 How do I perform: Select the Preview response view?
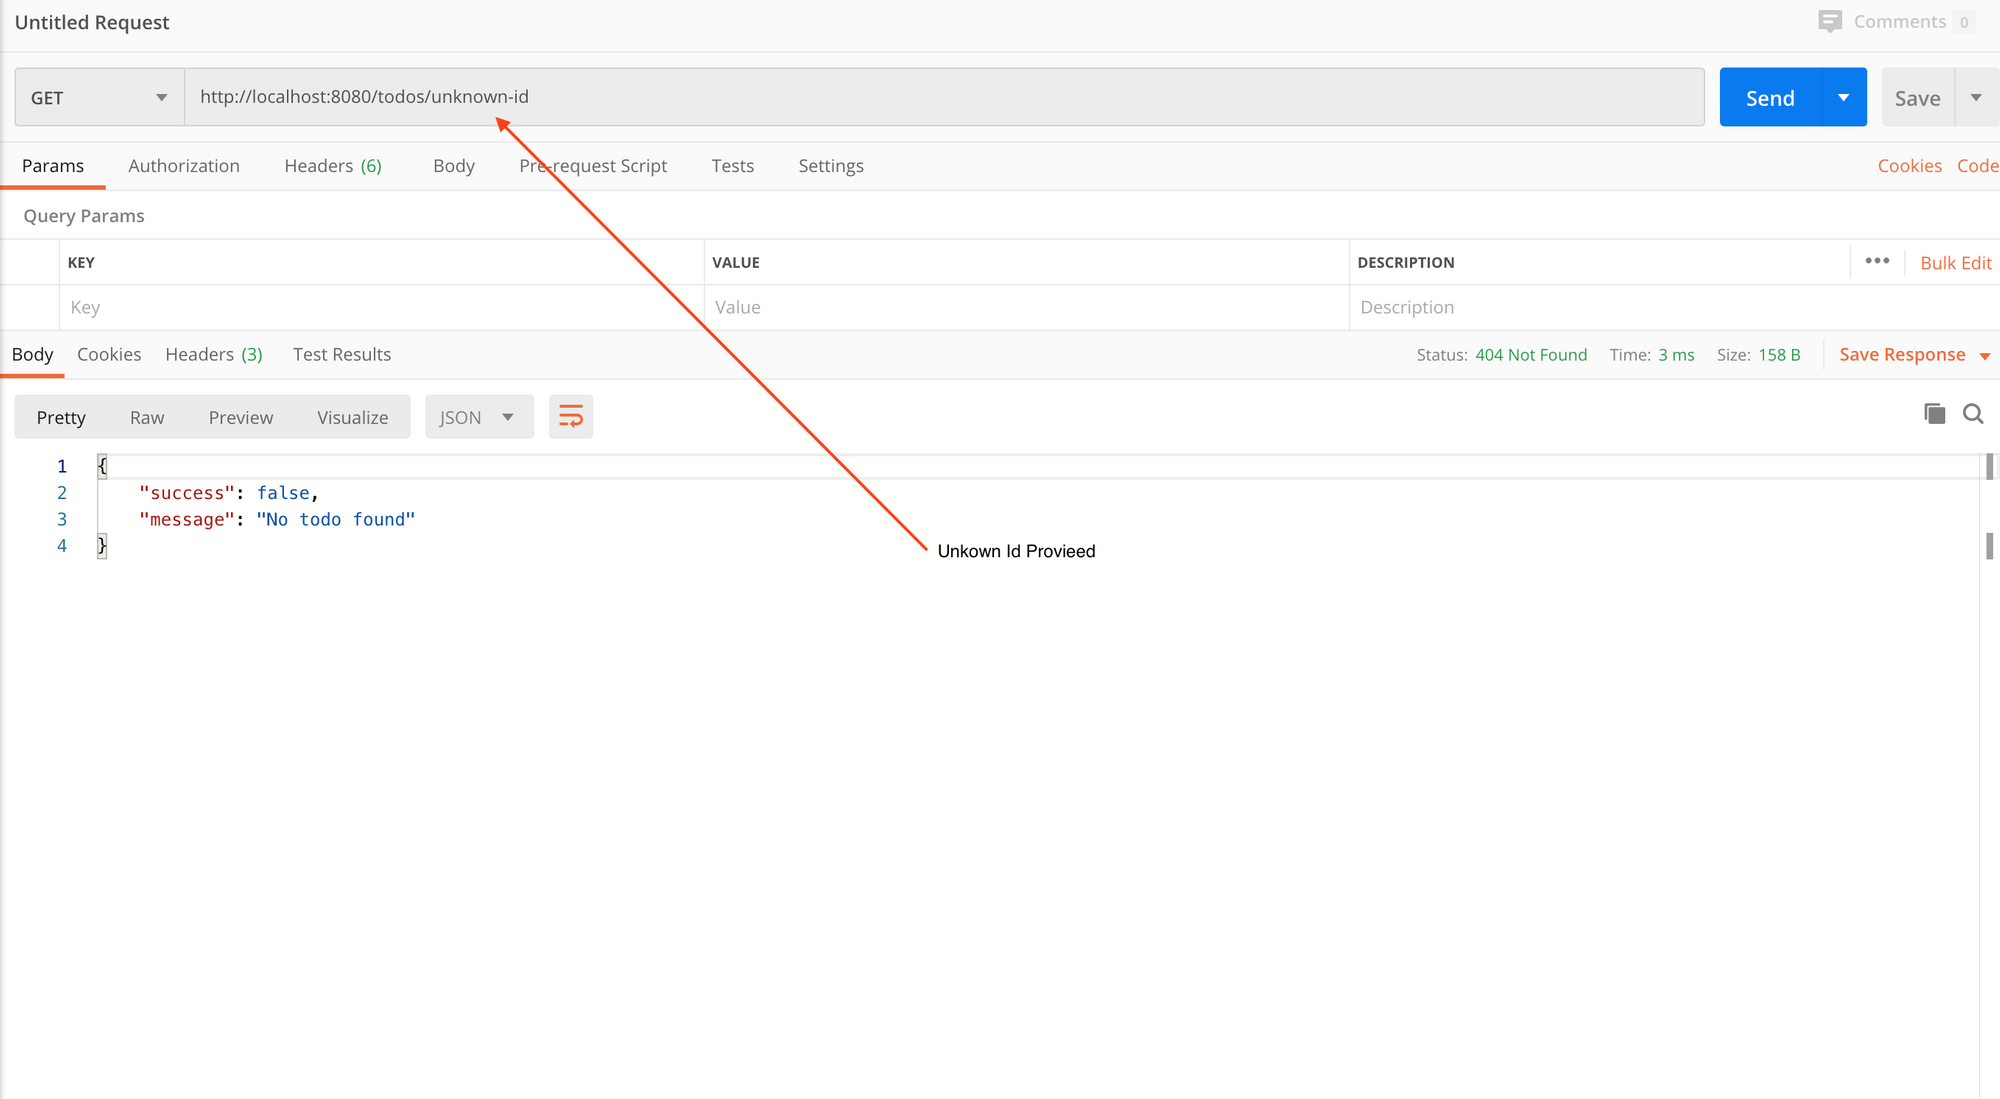240,417
